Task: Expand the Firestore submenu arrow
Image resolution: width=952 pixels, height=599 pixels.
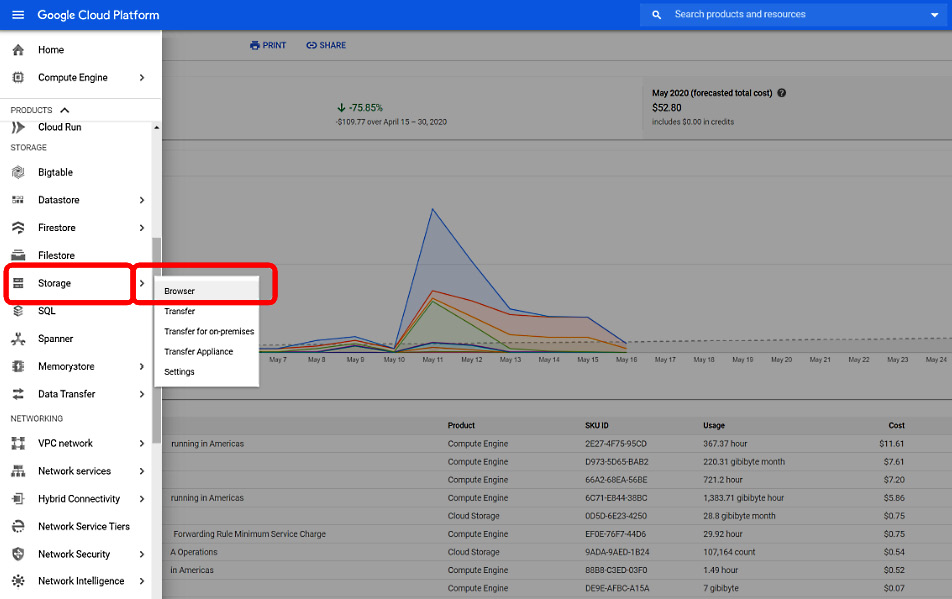Action: 142,228
